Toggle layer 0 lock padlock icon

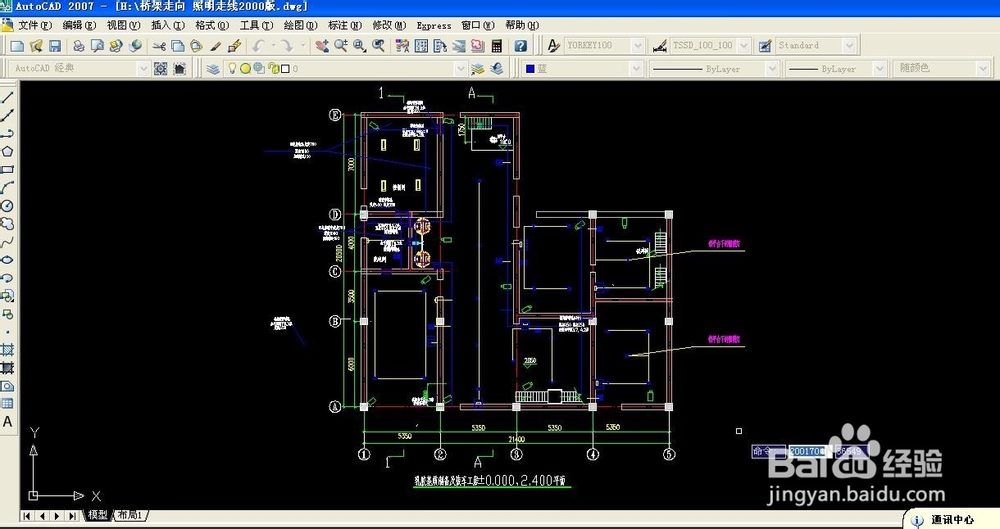pos(273,68)
